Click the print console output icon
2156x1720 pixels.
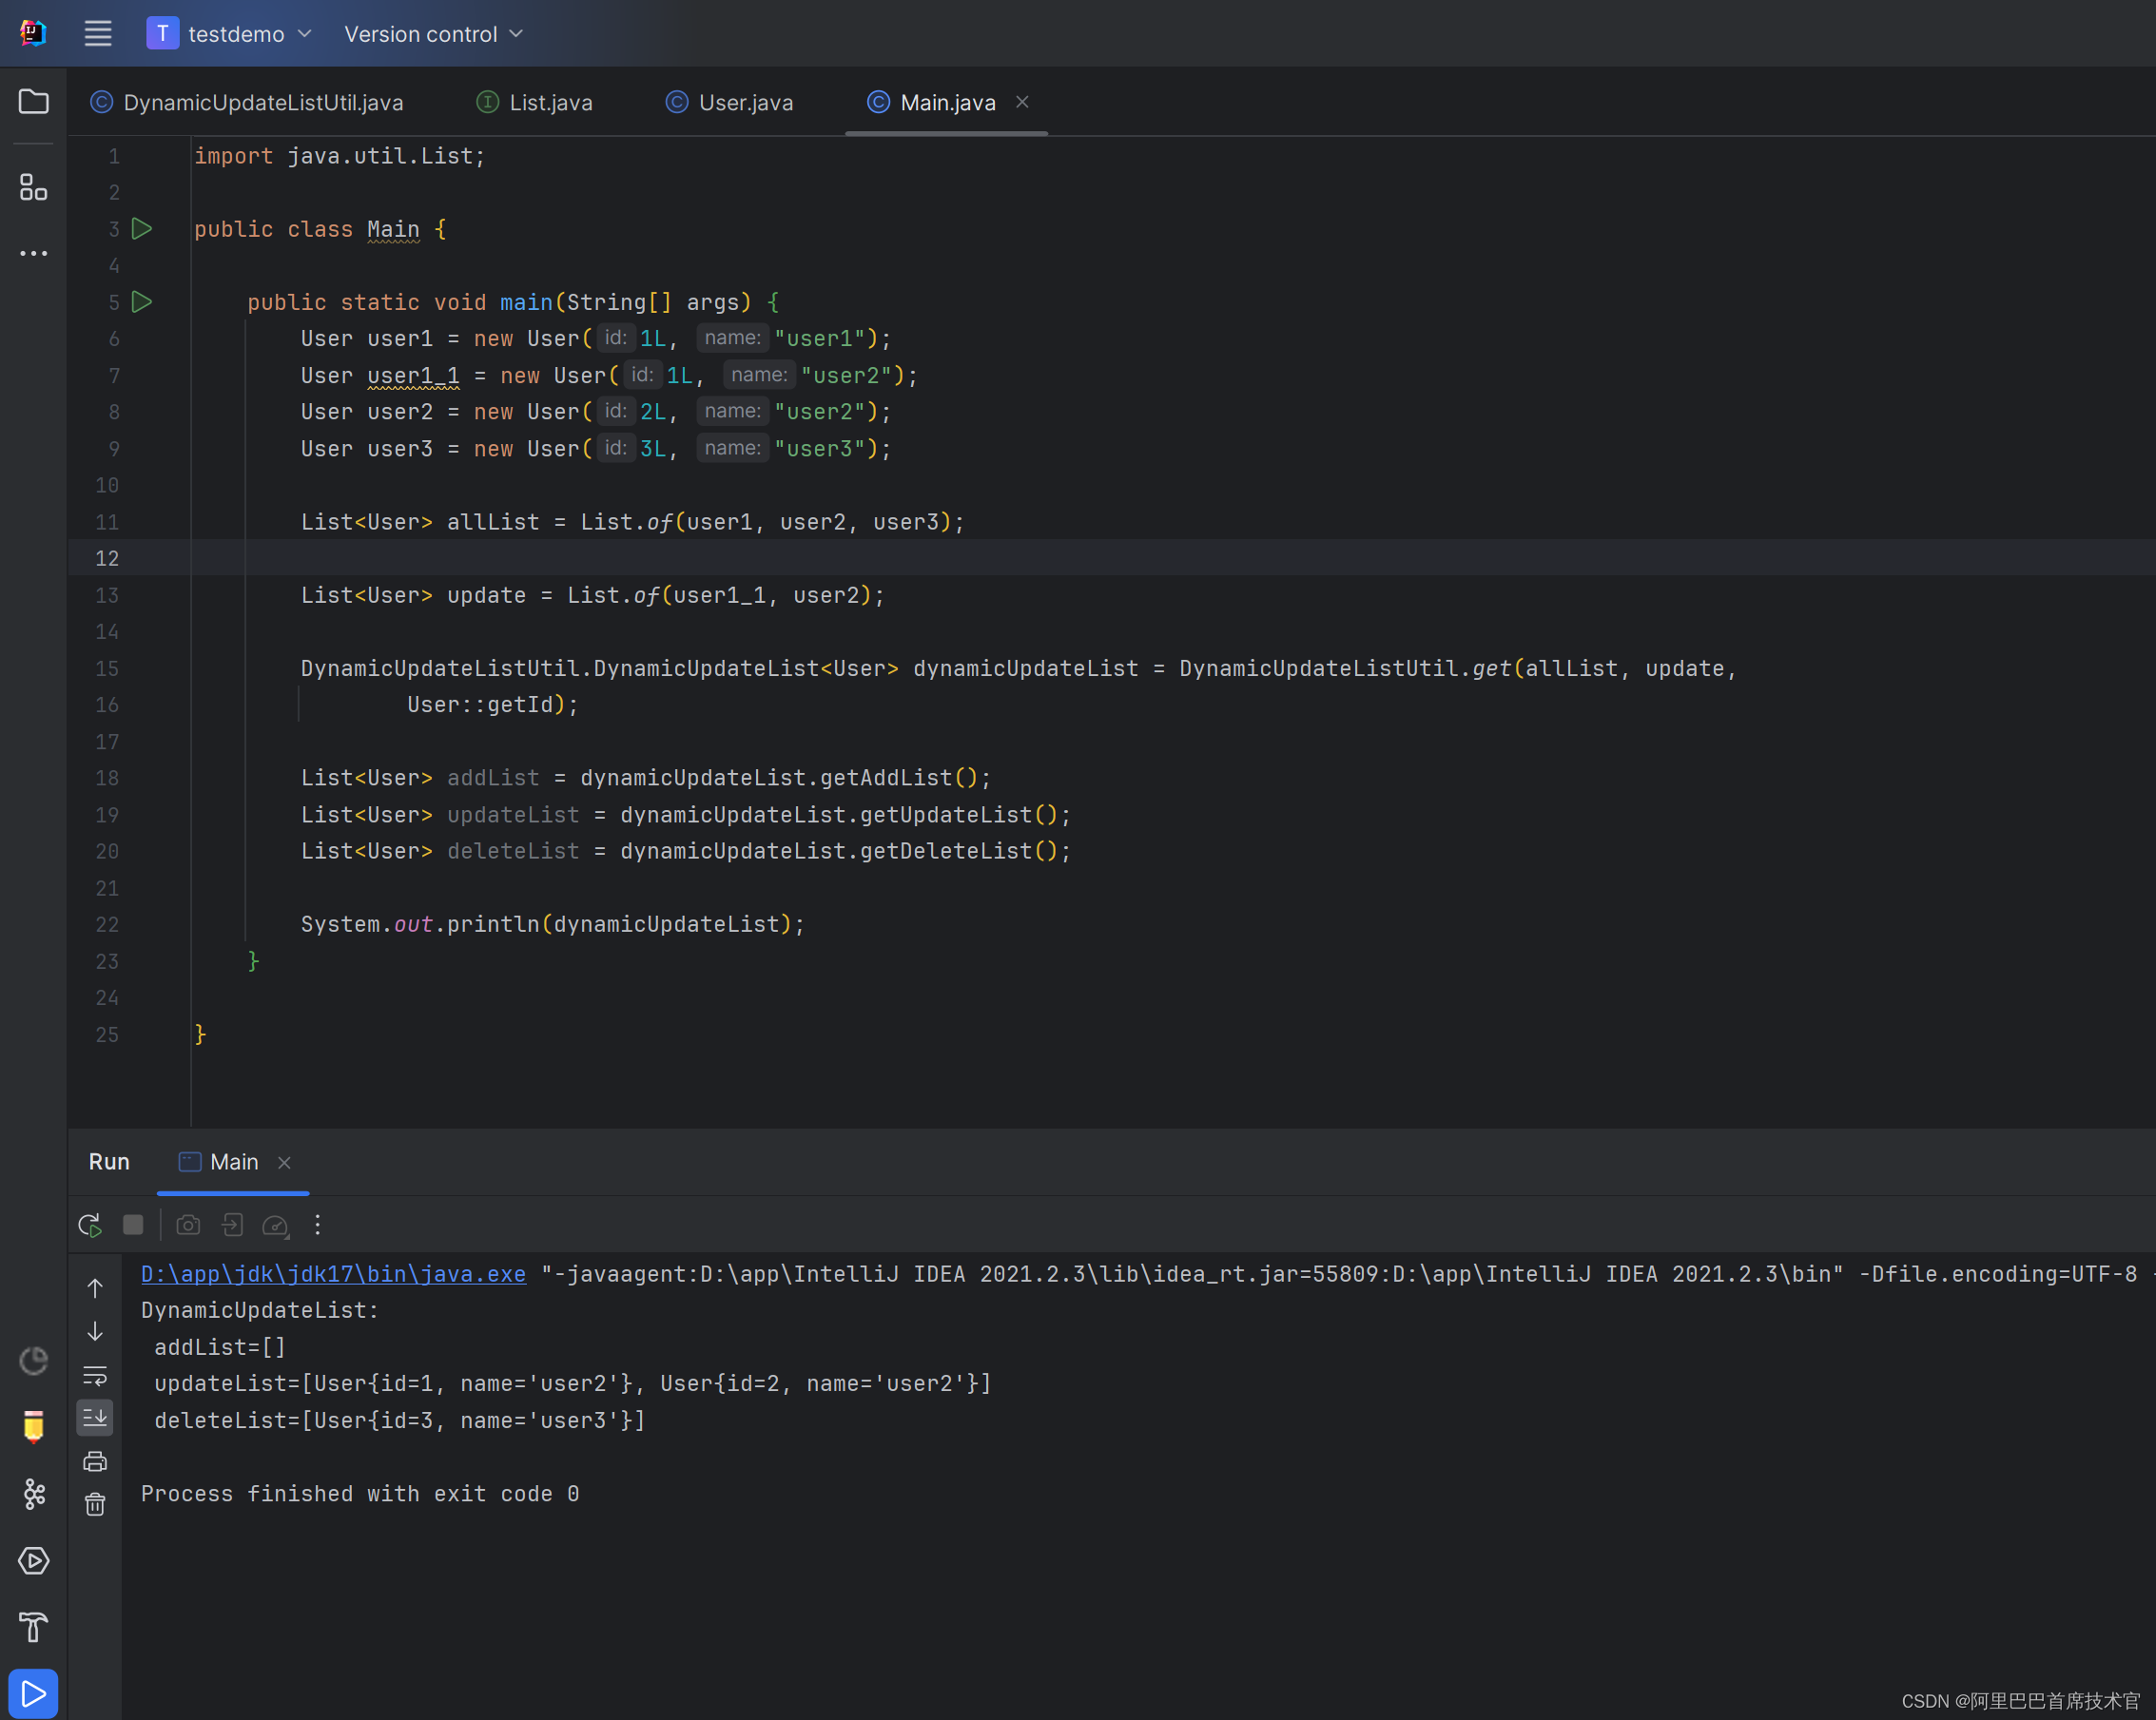[x=95, y=1461]
